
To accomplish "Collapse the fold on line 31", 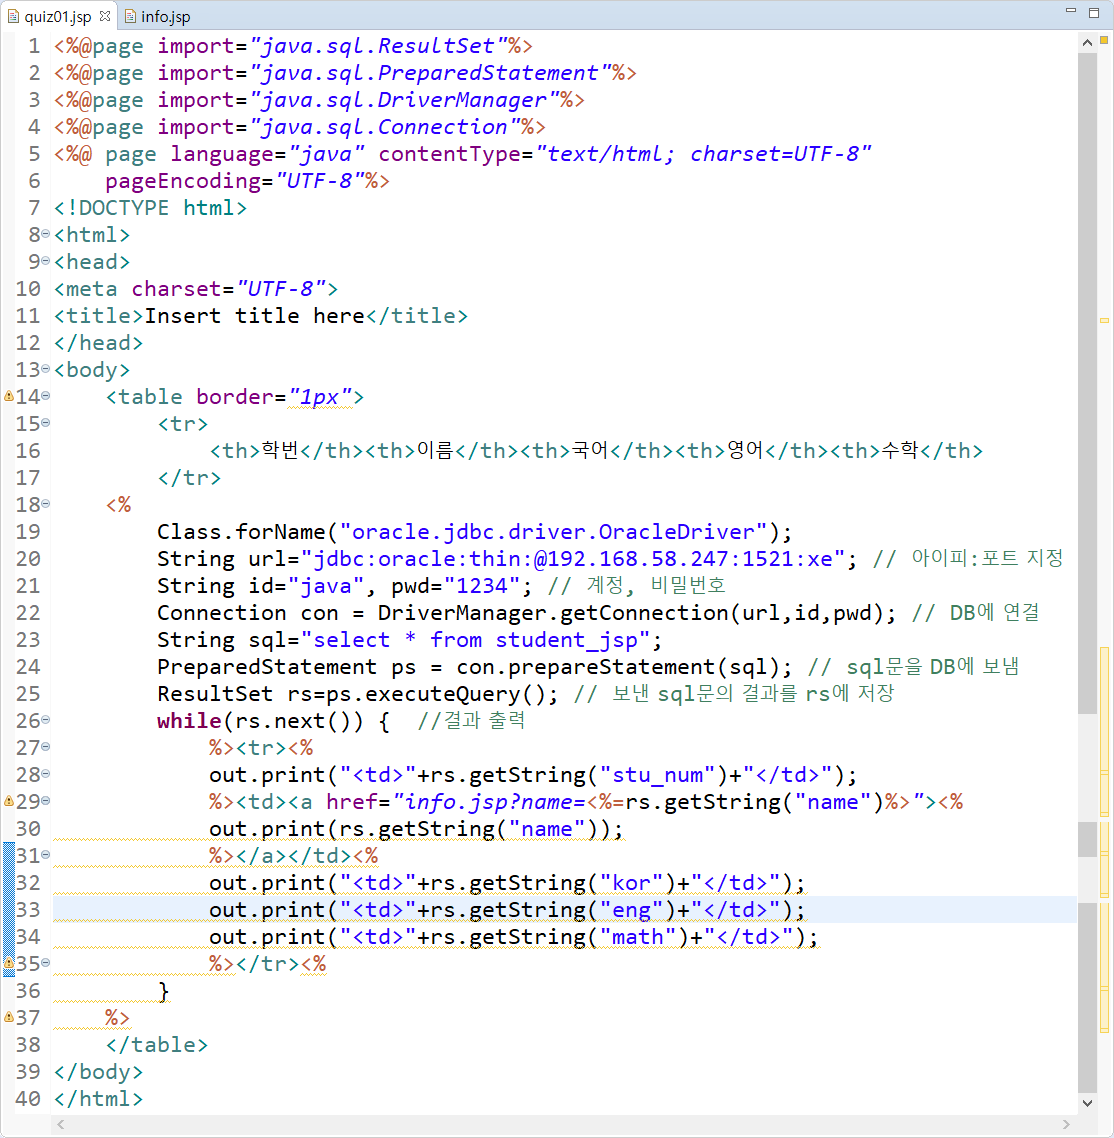I will (x=46, y=855).
